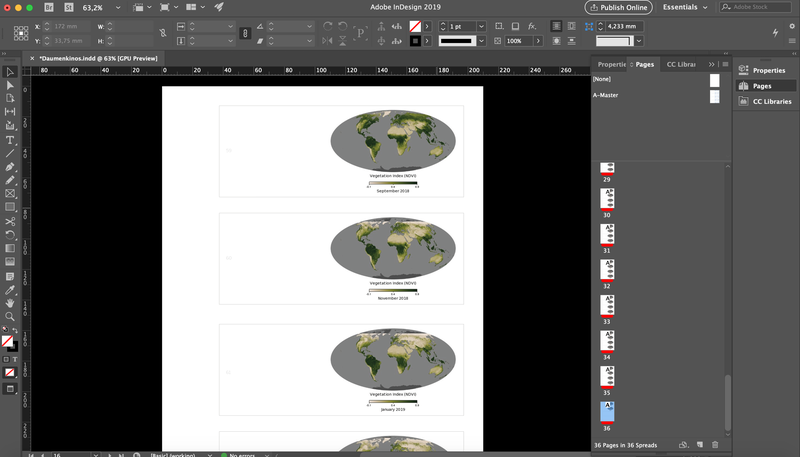This screenshot has width=800, height=457.
Task: Open the stroke weight dropdown
Action: tap(481, 26)
